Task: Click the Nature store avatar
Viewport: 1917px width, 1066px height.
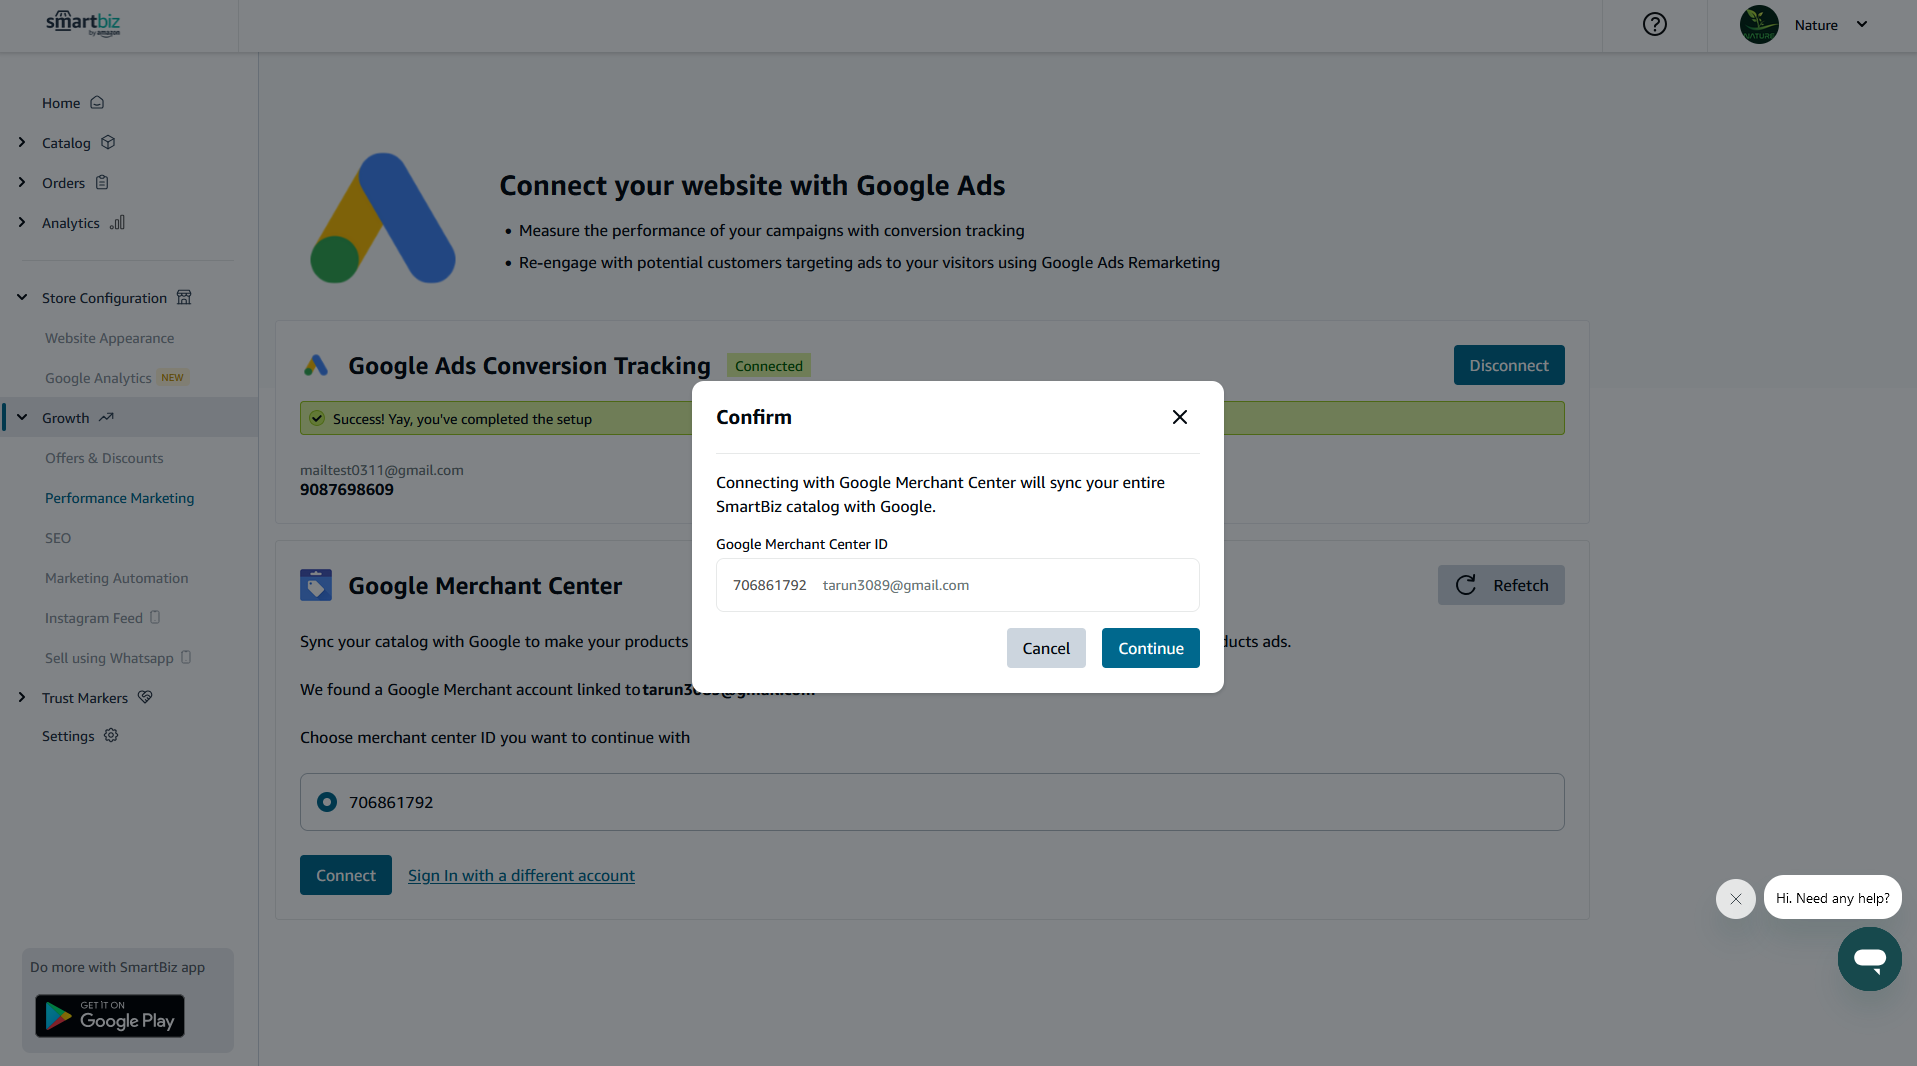Action: pyautogui.click(x=1759, y=25)
